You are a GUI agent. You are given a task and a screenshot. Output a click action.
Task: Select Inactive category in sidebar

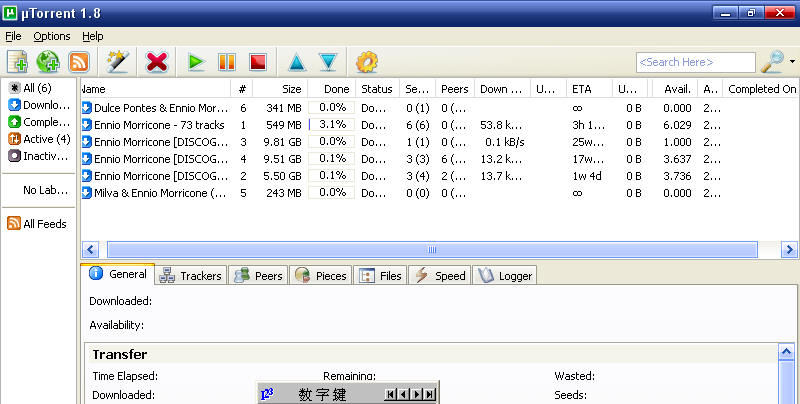coord(38,156)
